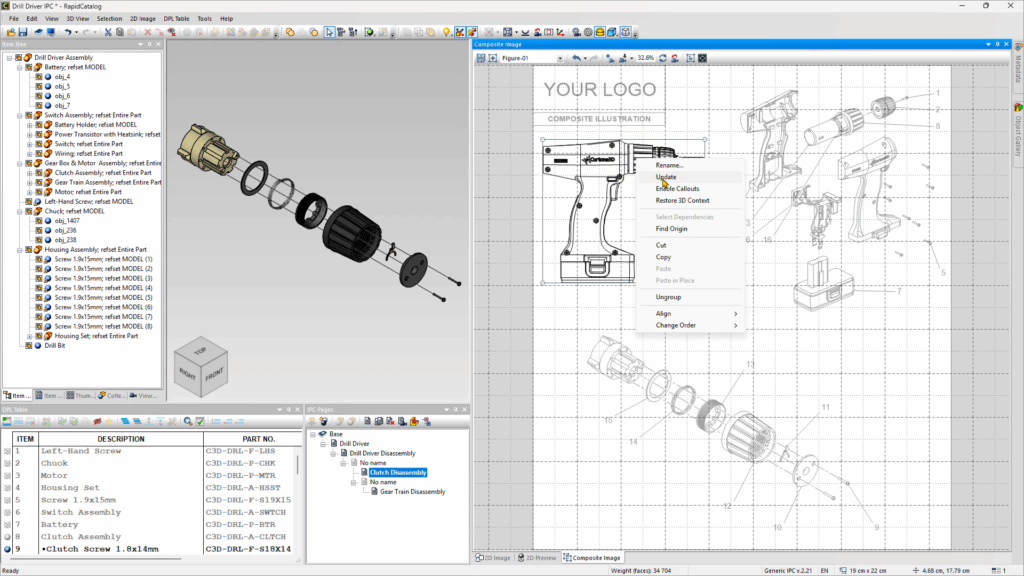Viewport: 1024px width, 576px height.
Task: Open the magnifier search icon in the DPL Table toolbar
Action: pyautogui.click(x=188, y=423)
